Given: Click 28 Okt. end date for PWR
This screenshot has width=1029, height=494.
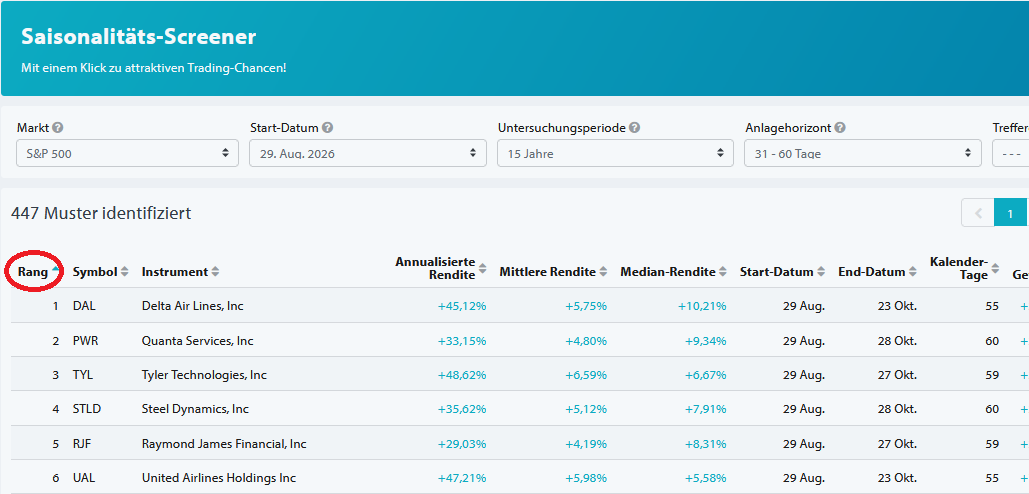Looking at the screenshot, I should click(896, 341).
